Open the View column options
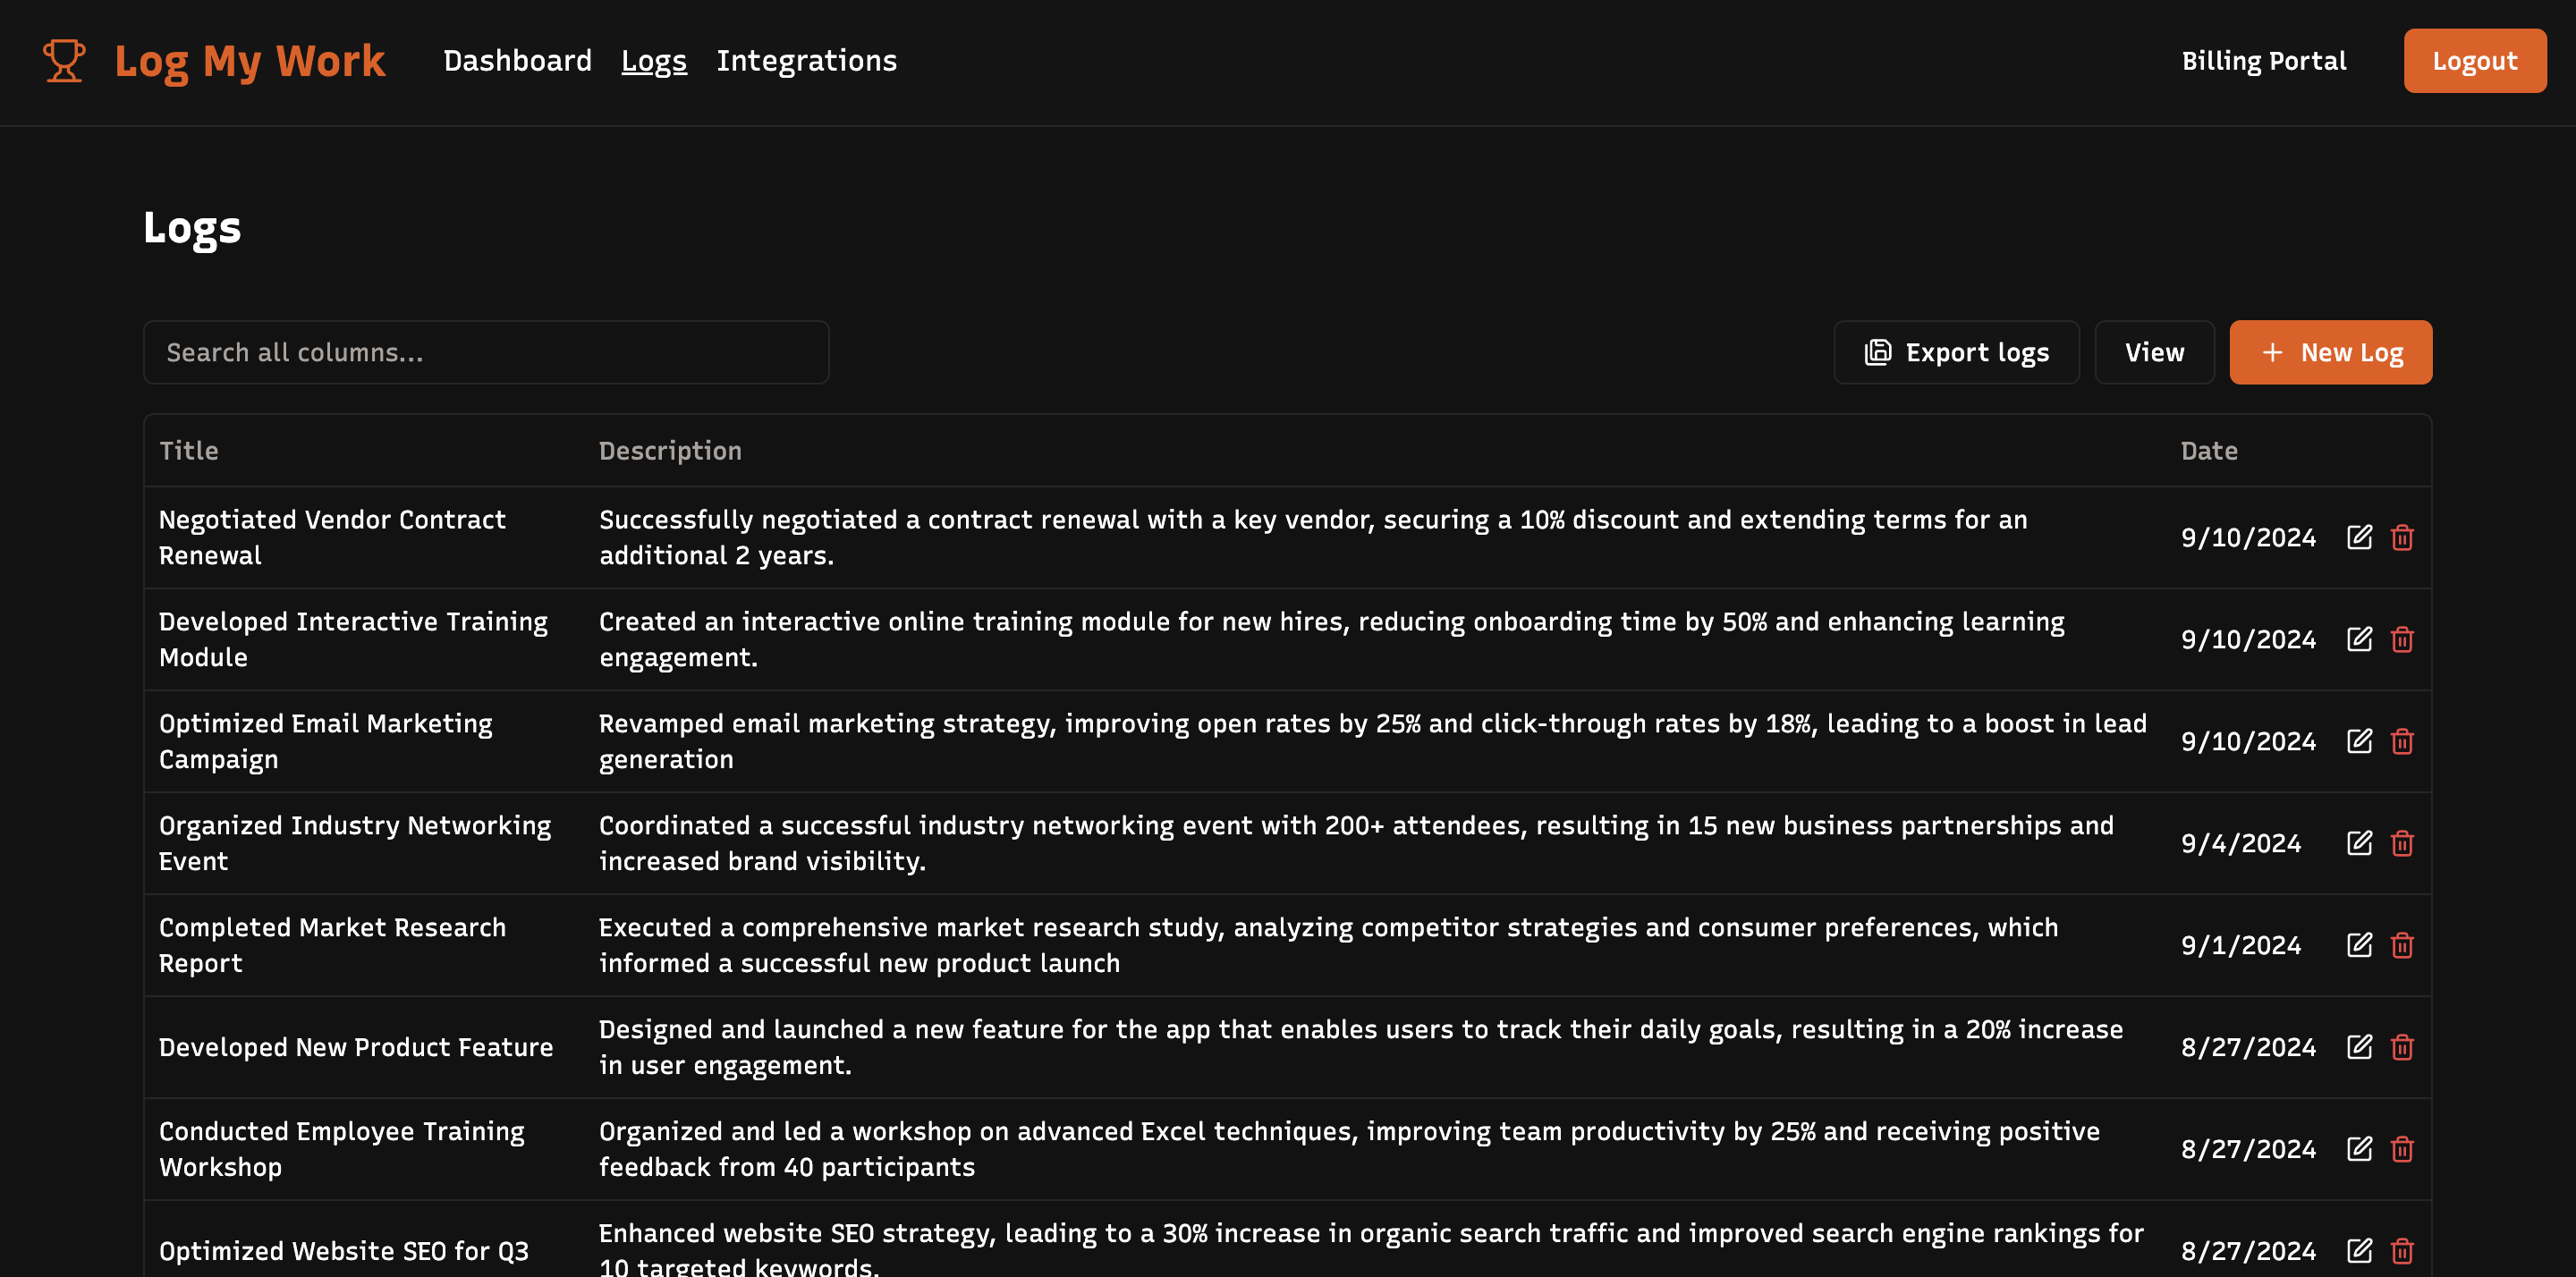Screen dimensions: 2576x1277 click(2154, 352)
